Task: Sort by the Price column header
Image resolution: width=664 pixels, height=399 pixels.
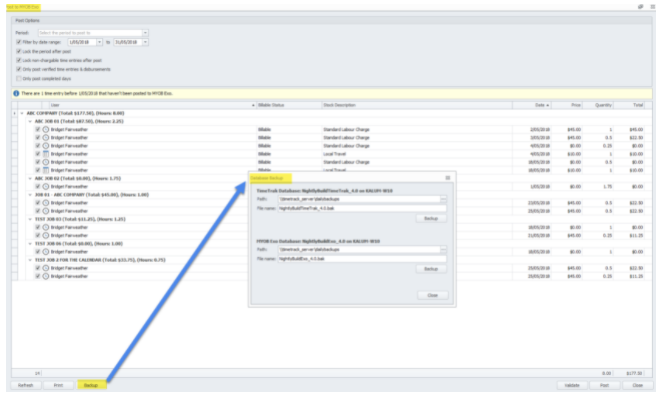Action: [567, 105]
